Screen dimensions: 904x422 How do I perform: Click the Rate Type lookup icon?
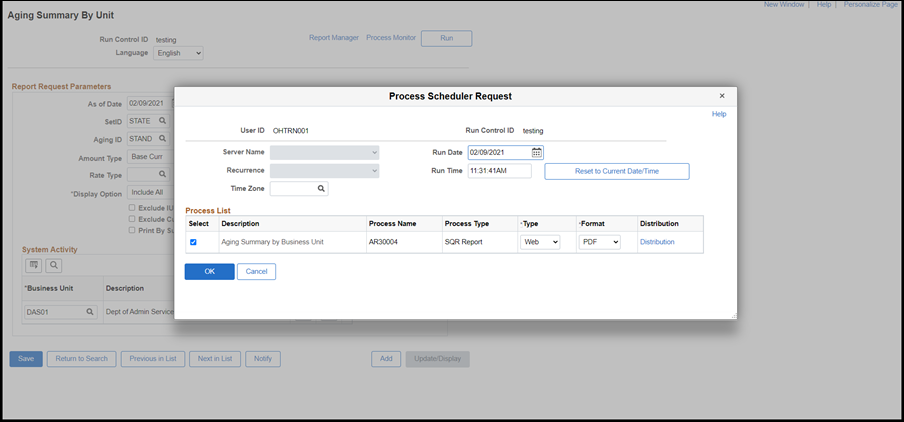coord(162,175)
